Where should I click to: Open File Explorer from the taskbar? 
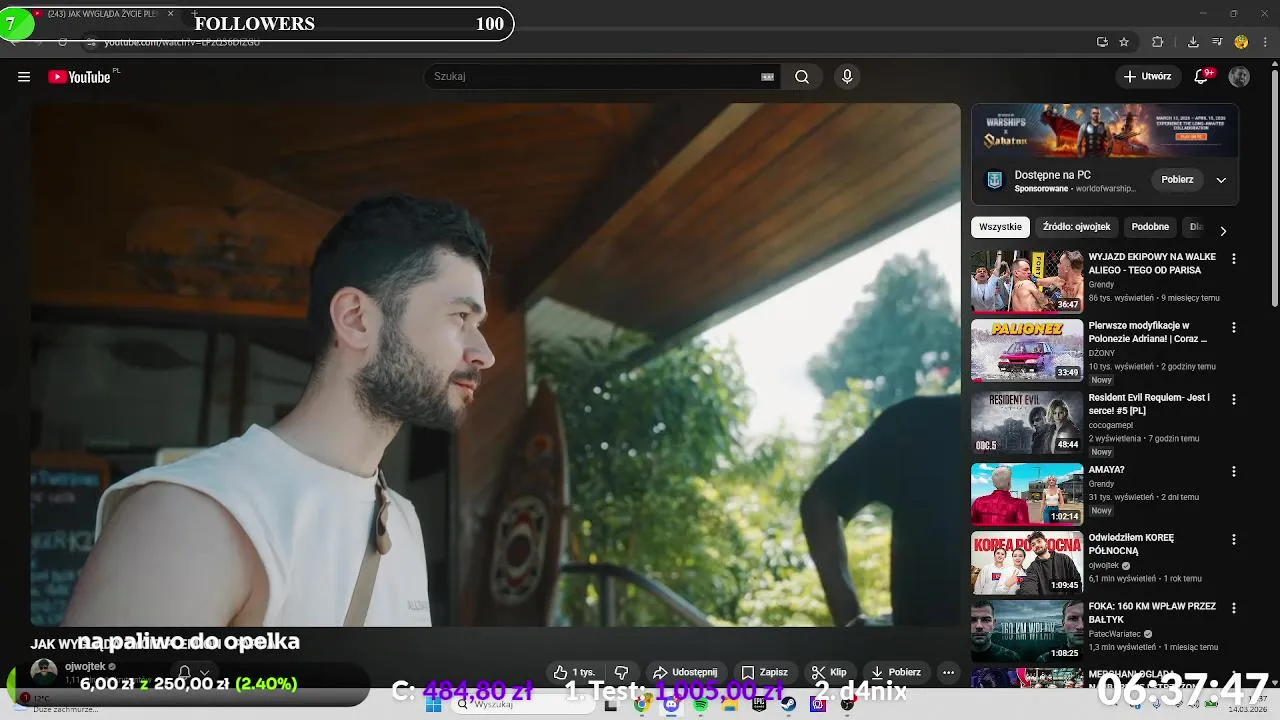coord(730,704)
